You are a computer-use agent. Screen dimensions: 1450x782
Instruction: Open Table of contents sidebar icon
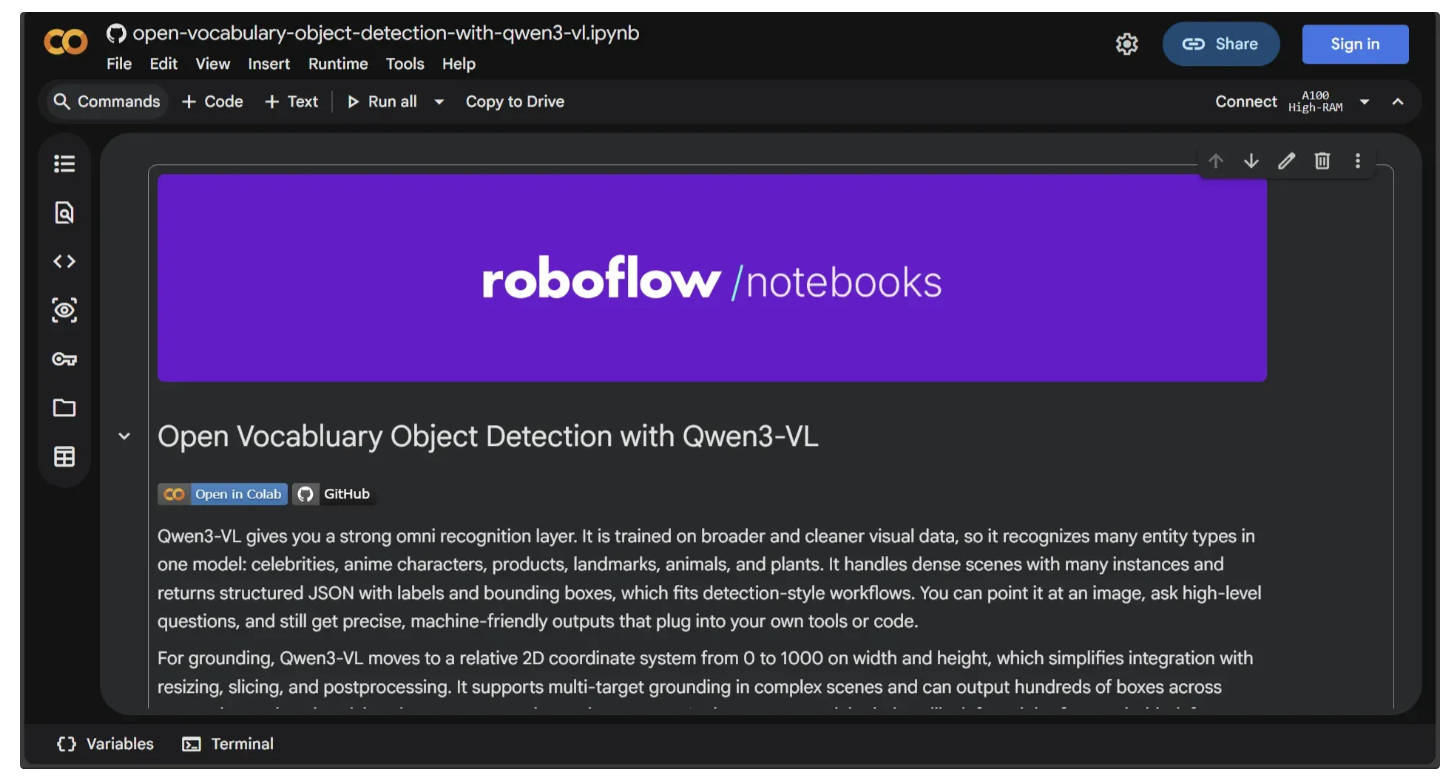point(64,163)
